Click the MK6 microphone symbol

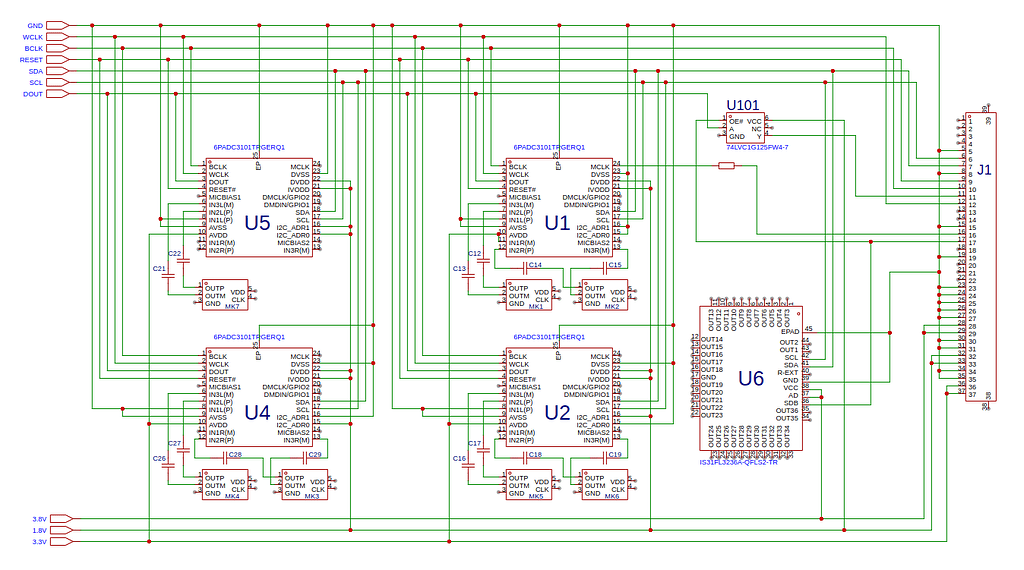605,484
